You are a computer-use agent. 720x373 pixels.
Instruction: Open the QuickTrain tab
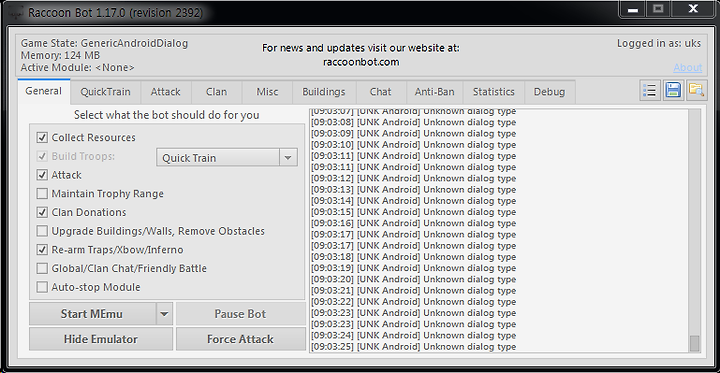coord(105,92)
